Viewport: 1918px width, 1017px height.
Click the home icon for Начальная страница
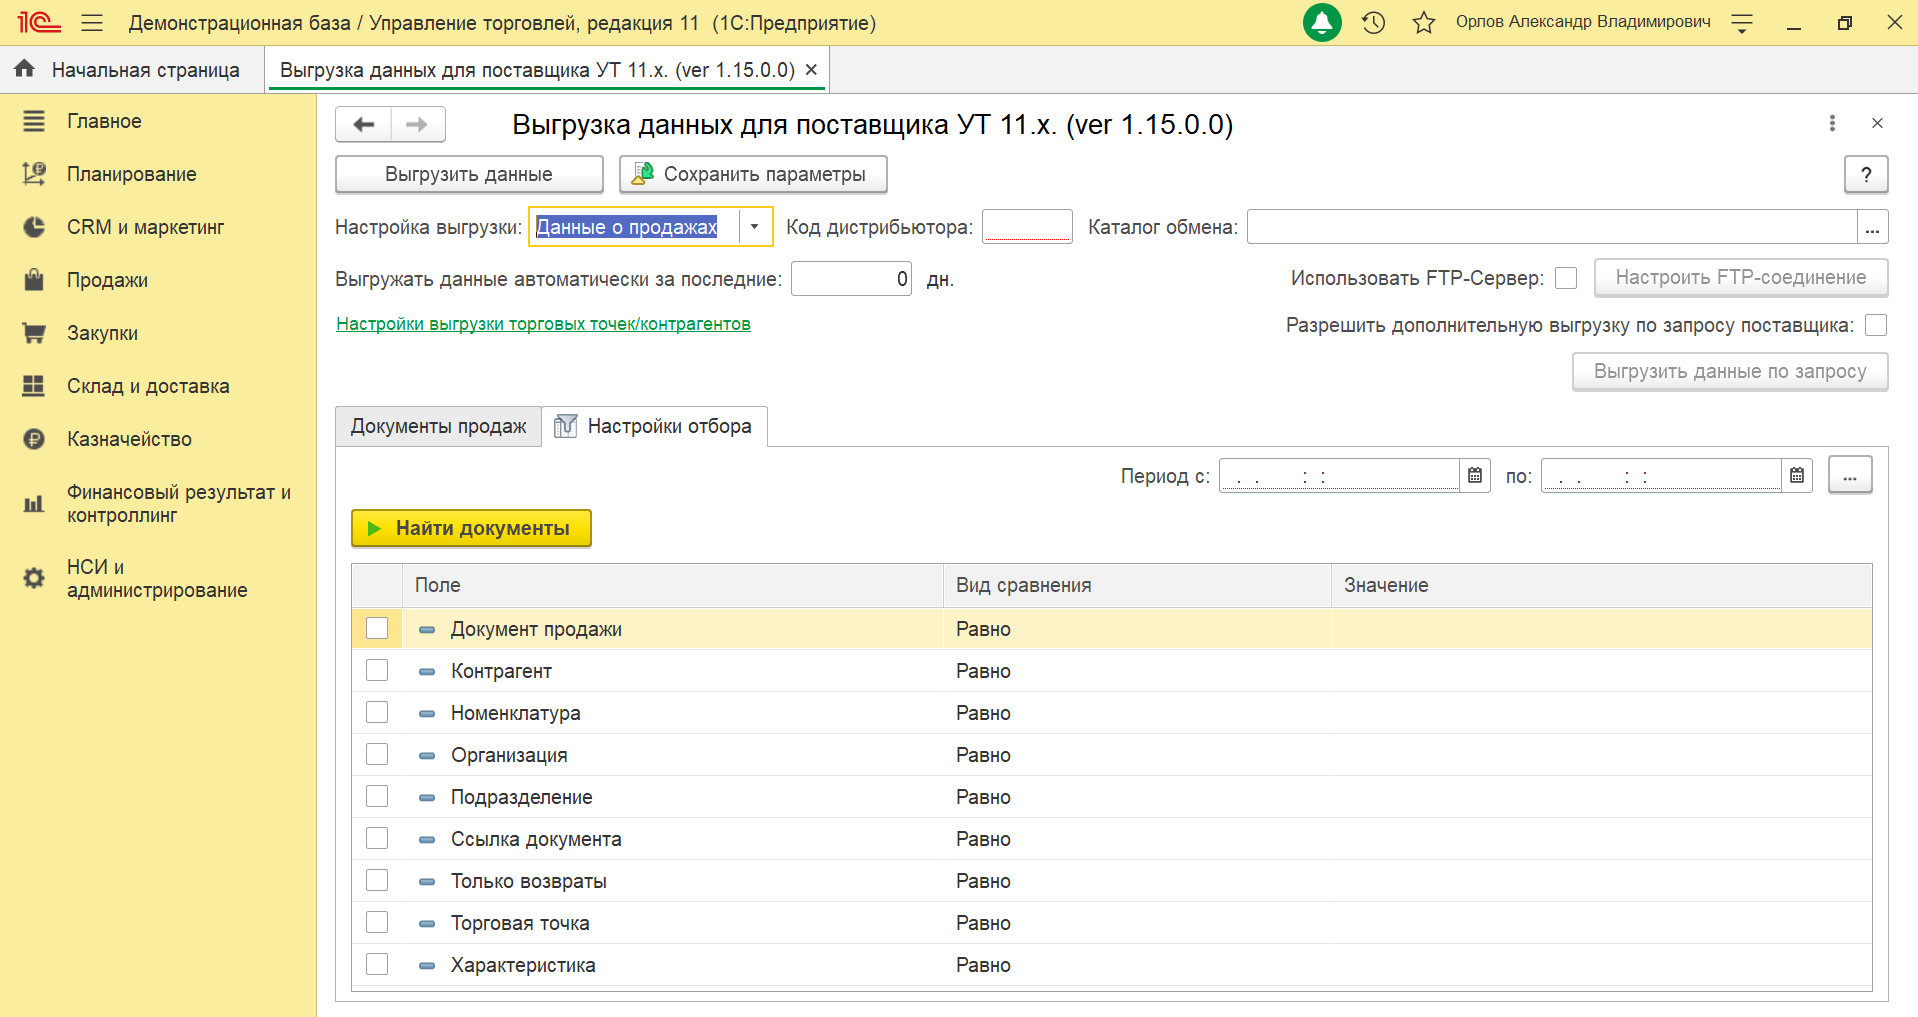point(25,69)
